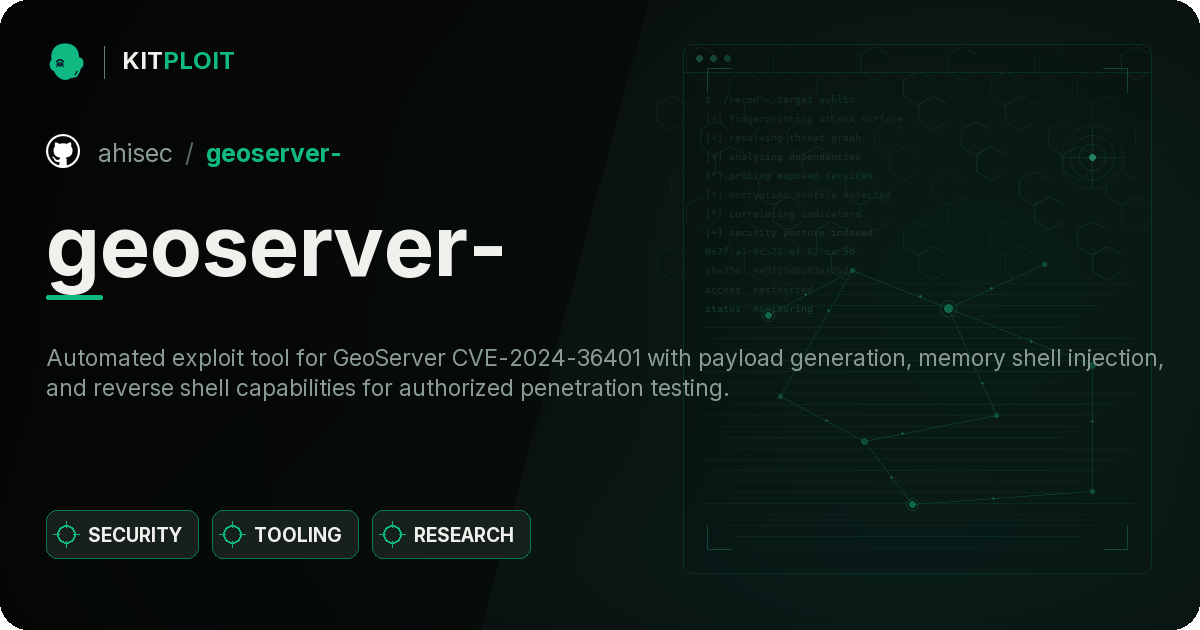
Task: Click the KitPloit green head logo
Action: pyautogui.click(x=66, y=61)
